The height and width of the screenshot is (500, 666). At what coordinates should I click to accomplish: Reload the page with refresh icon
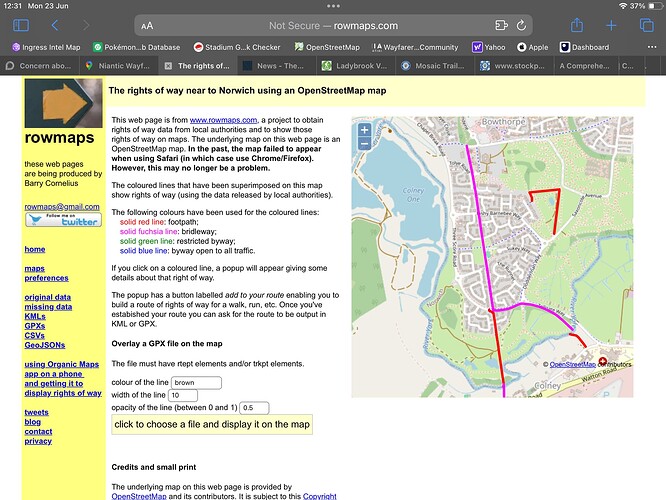[x=521, y=25]
